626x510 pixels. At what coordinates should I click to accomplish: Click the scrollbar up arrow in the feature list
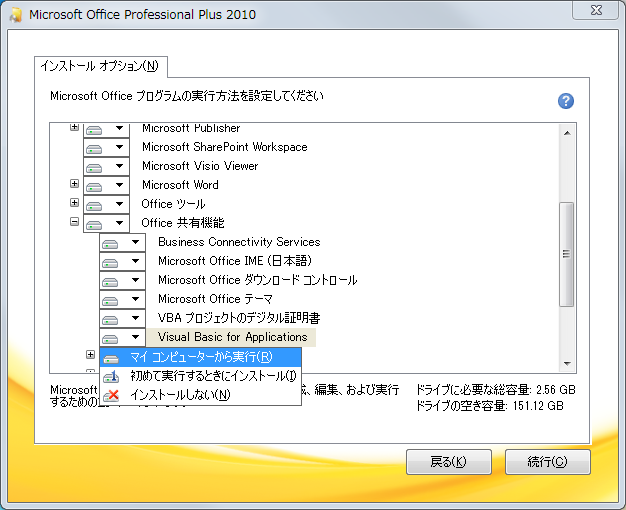(x=567, y=133)
